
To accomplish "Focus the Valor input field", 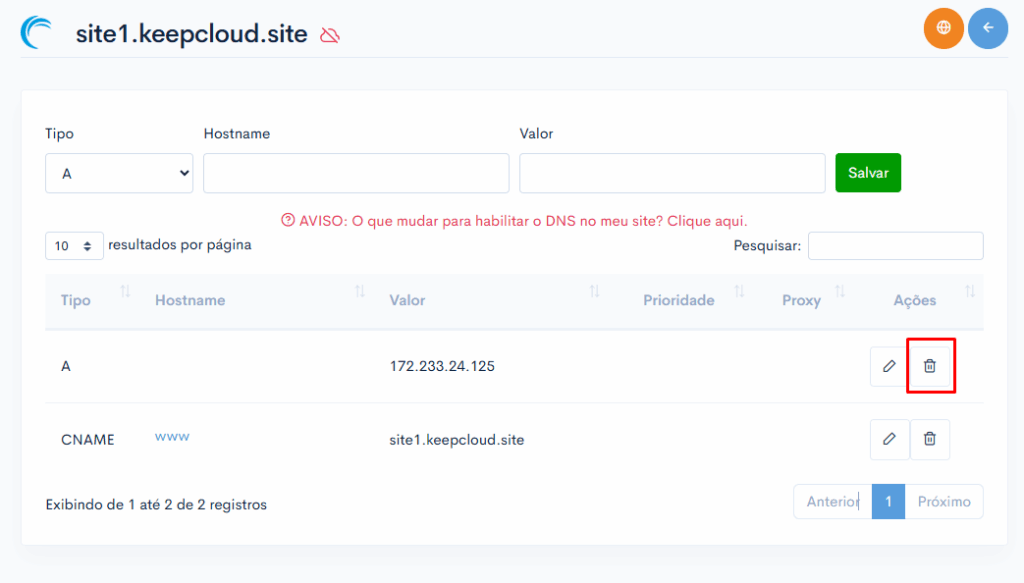I will click(x=672, y=173).
